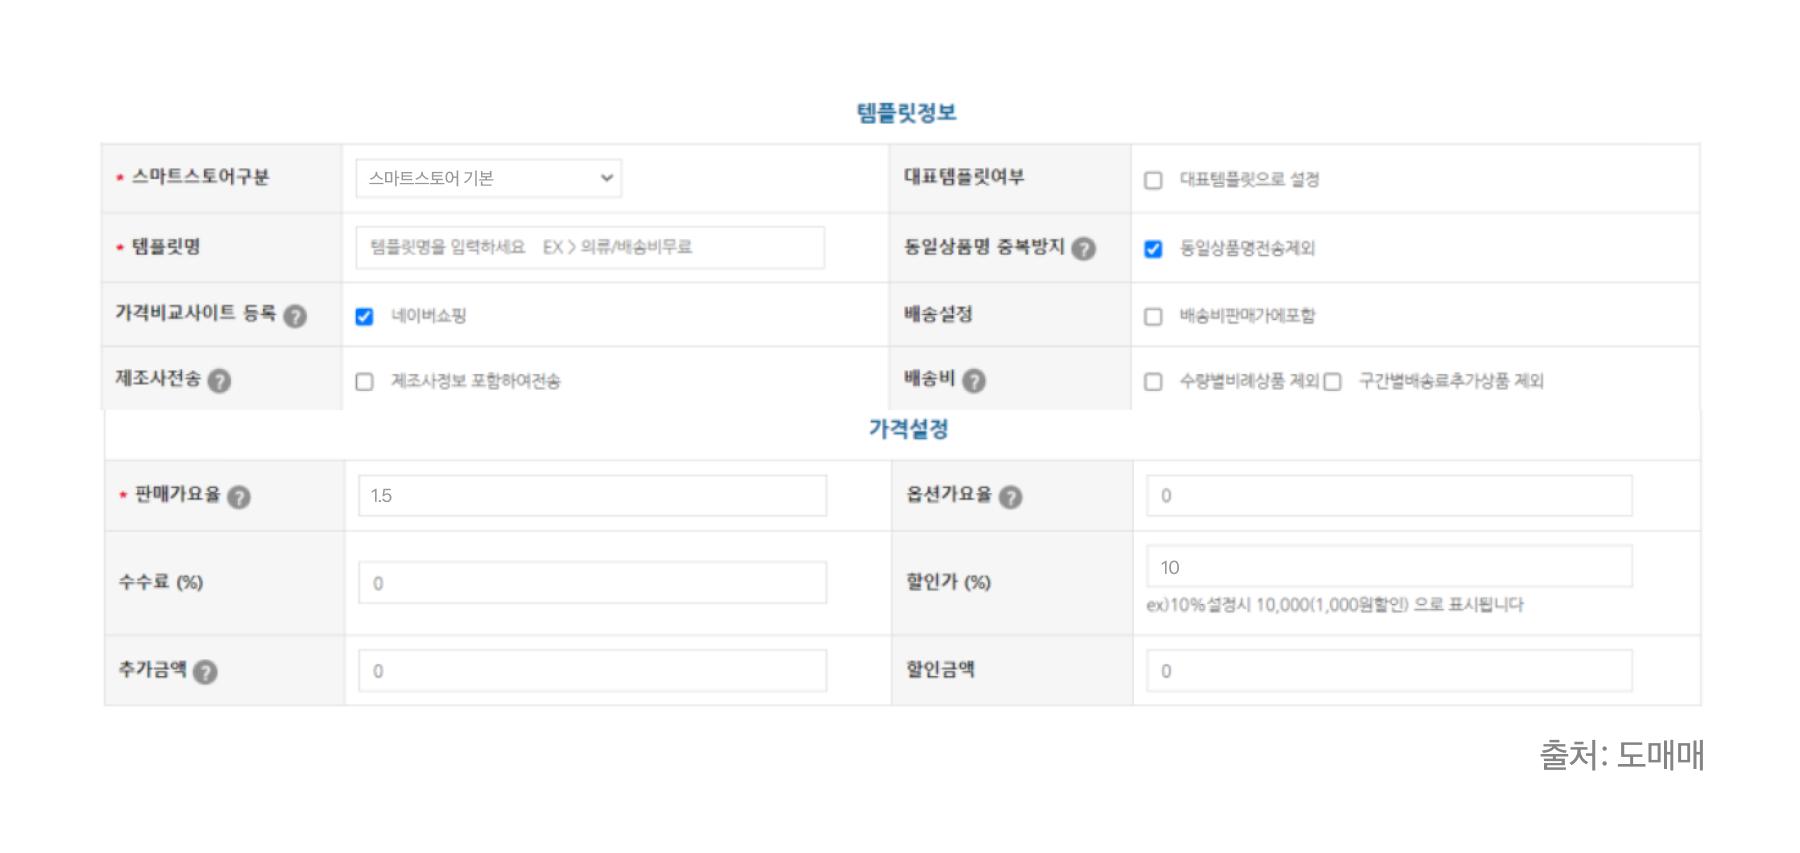Click the 수수료 (%) input field

tap(592, 583)
